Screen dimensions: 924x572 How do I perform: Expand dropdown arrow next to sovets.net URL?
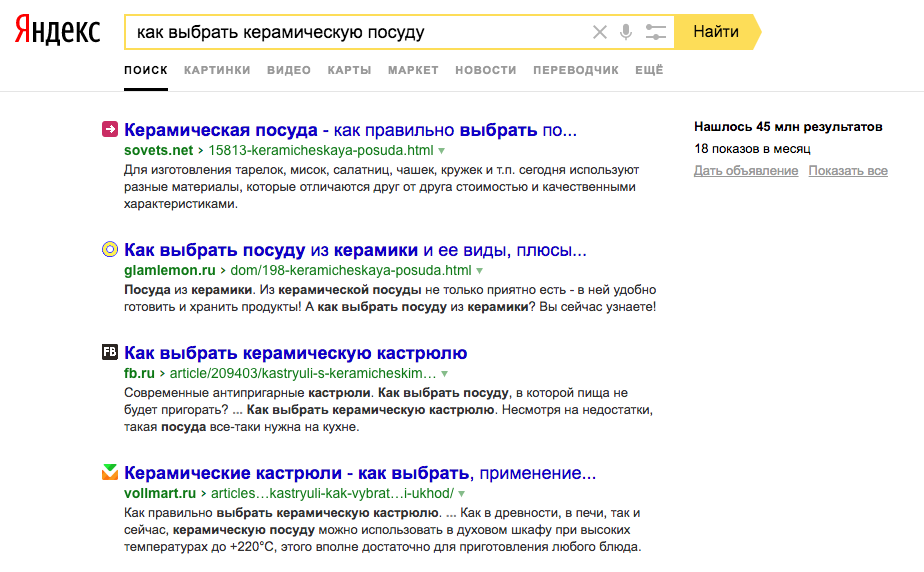441,151
